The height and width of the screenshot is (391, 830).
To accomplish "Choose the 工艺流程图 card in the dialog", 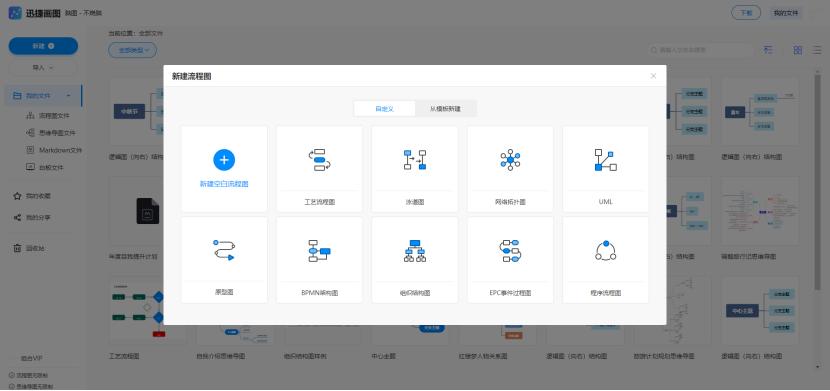I will coord(319,169).
